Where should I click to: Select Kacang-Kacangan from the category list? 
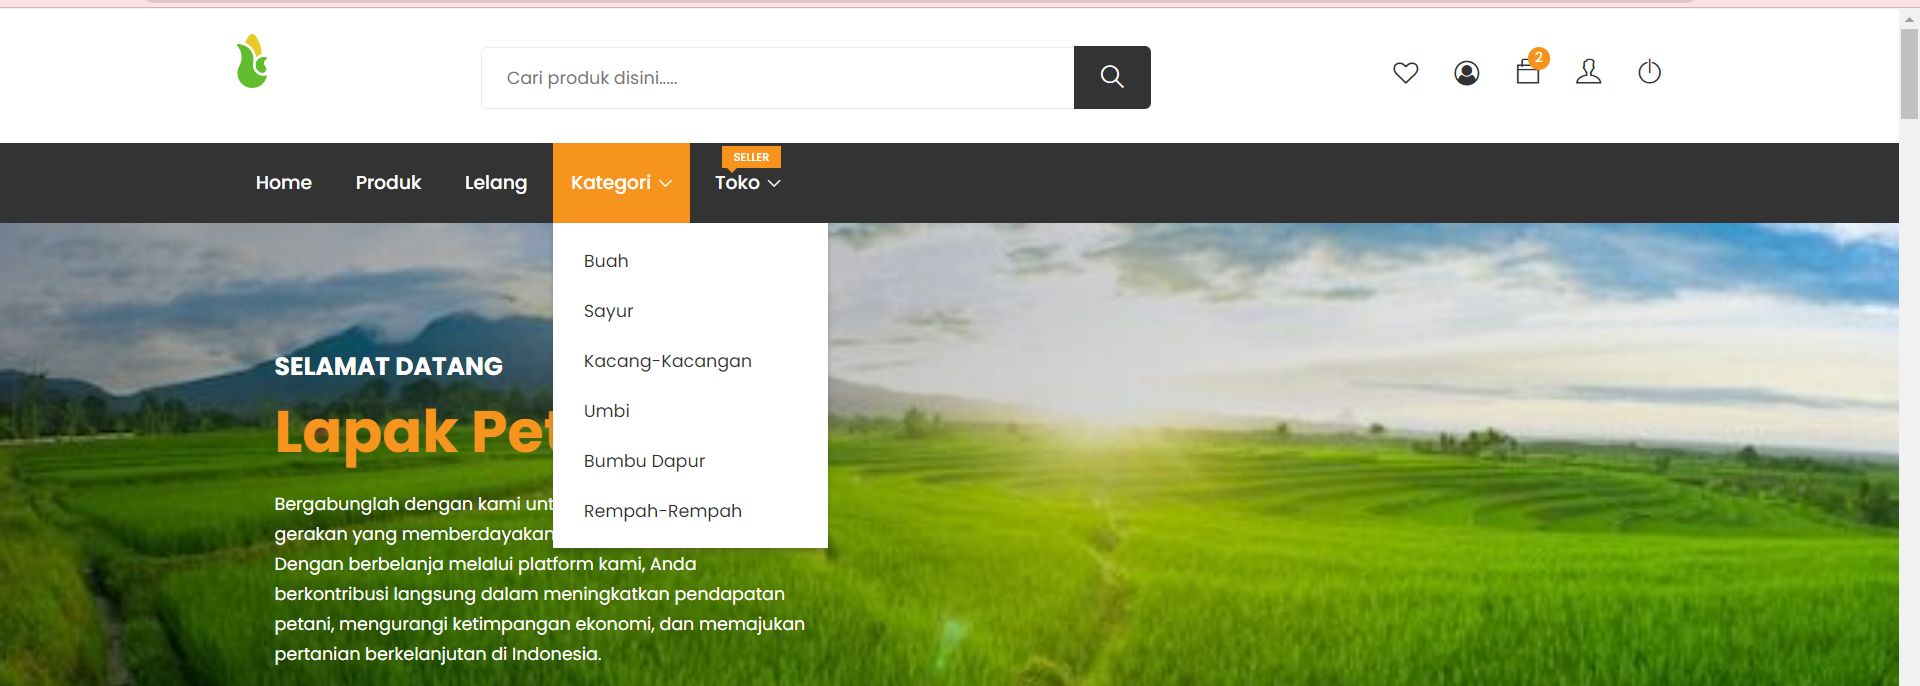coord(667,361)
